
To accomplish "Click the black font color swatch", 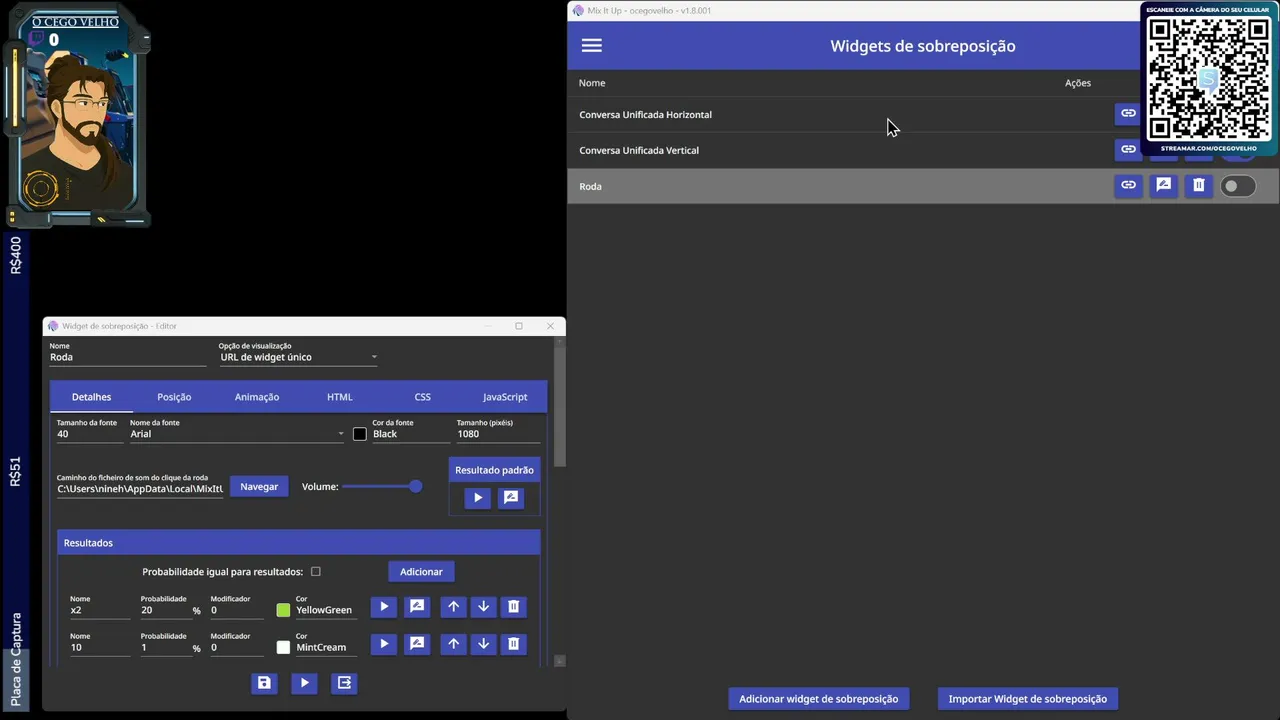I will 360,434.
